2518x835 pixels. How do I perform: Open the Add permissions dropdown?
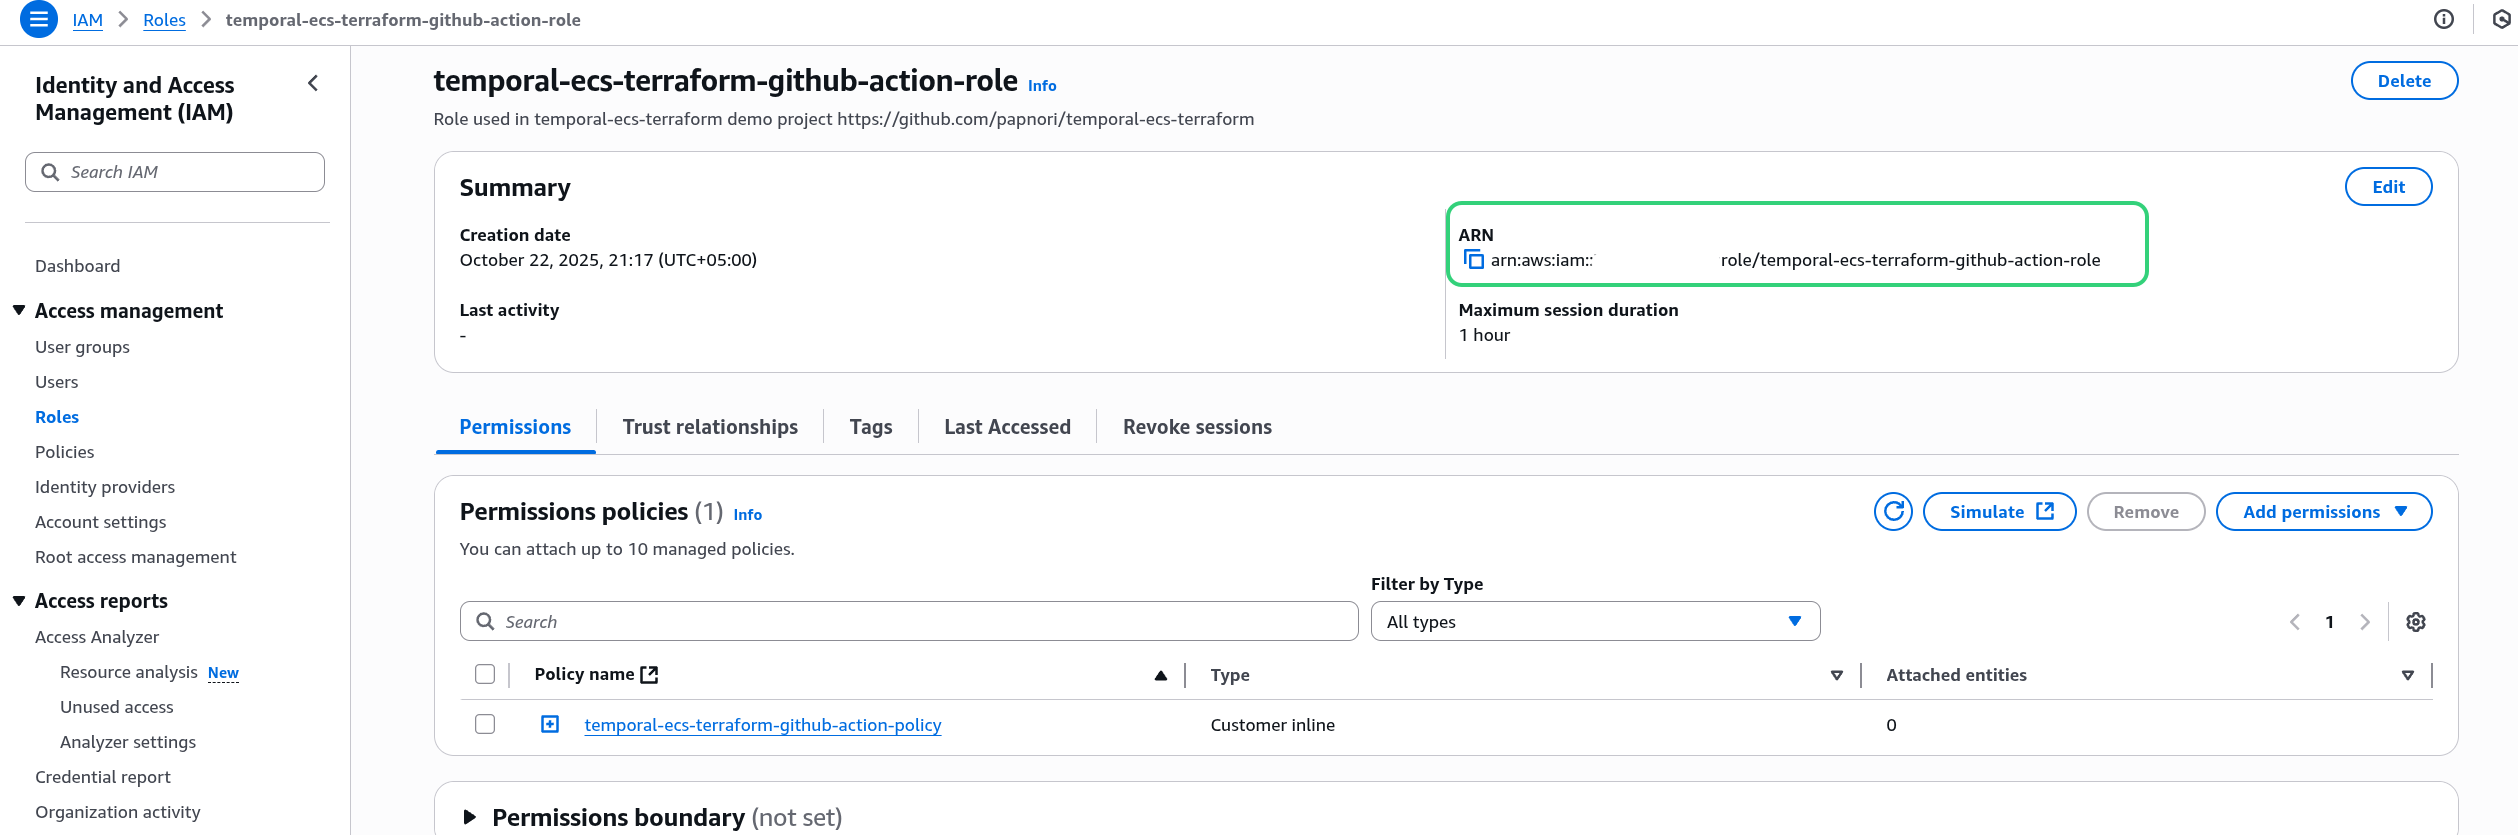point(2323,512)
